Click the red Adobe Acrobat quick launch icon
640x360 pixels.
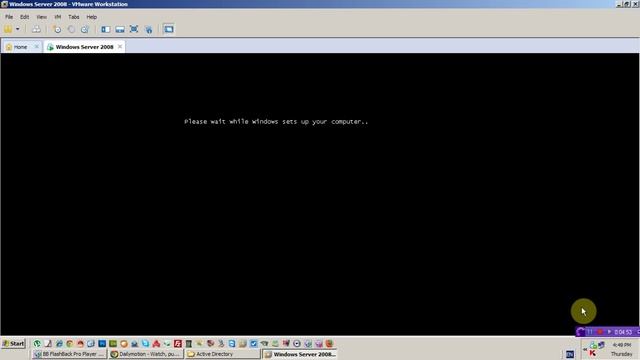156,344
